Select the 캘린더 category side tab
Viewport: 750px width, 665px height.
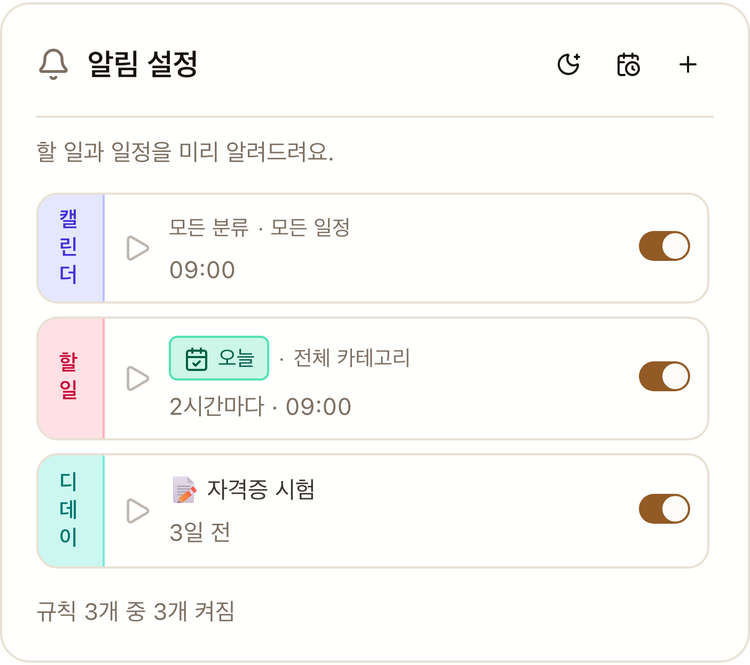click(x=70, y=248)
